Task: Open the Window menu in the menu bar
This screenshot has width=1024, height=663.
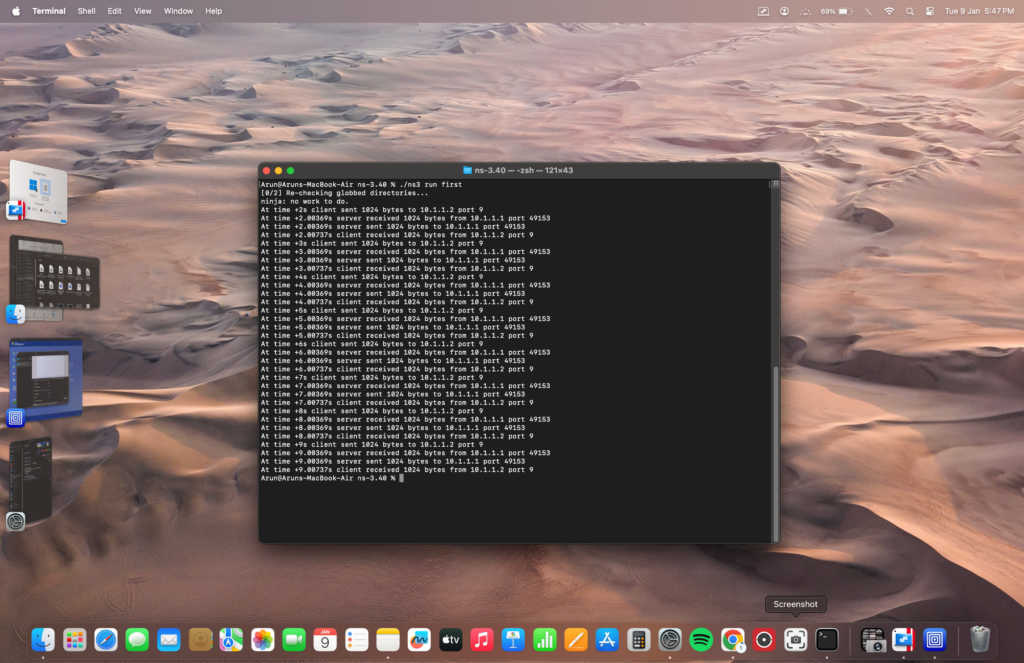Action: pyautogui.click(x=178, y=11)
